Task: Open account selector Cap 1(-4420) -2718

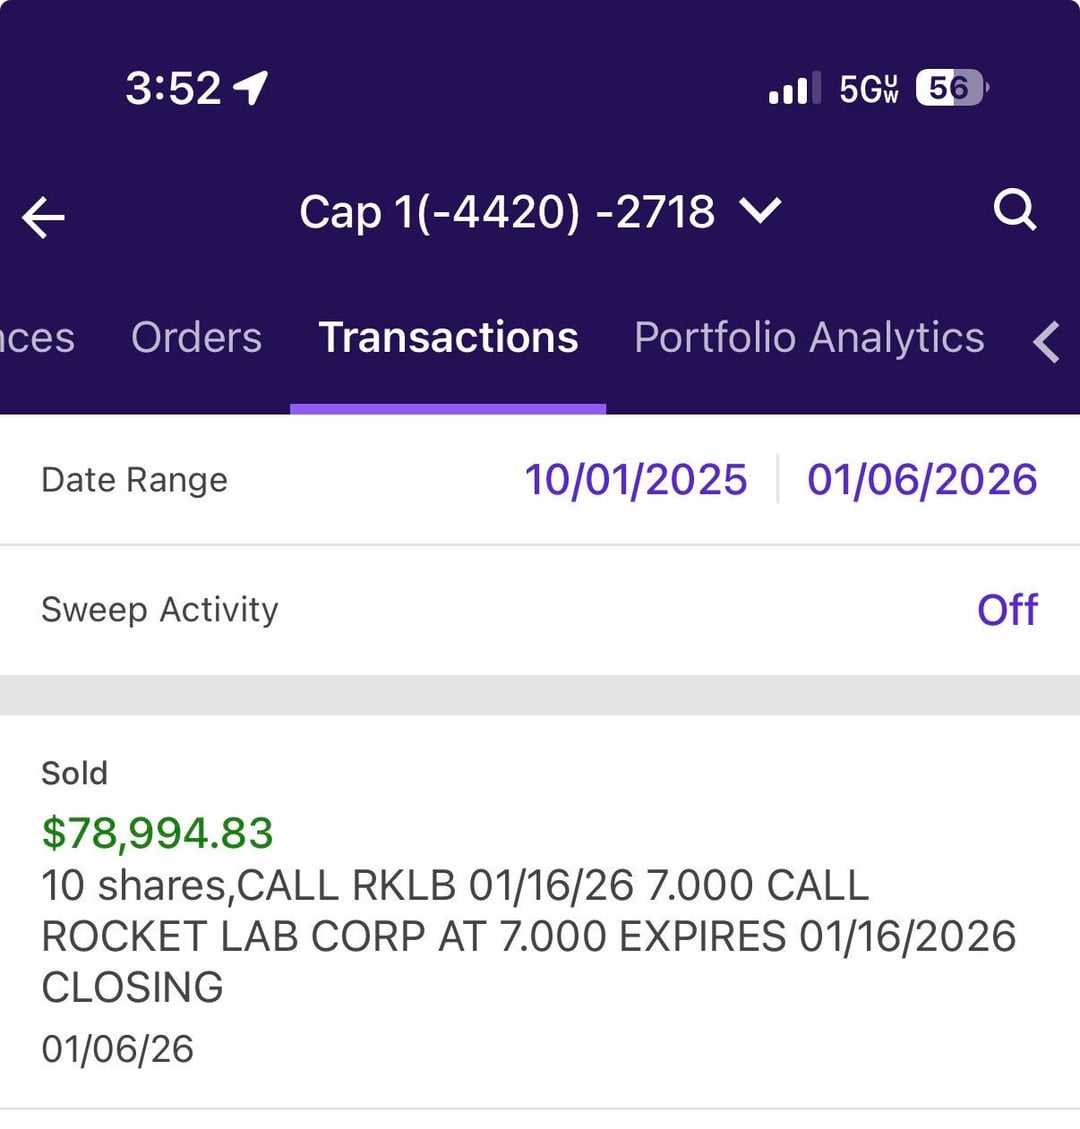Action: [507, 212]
